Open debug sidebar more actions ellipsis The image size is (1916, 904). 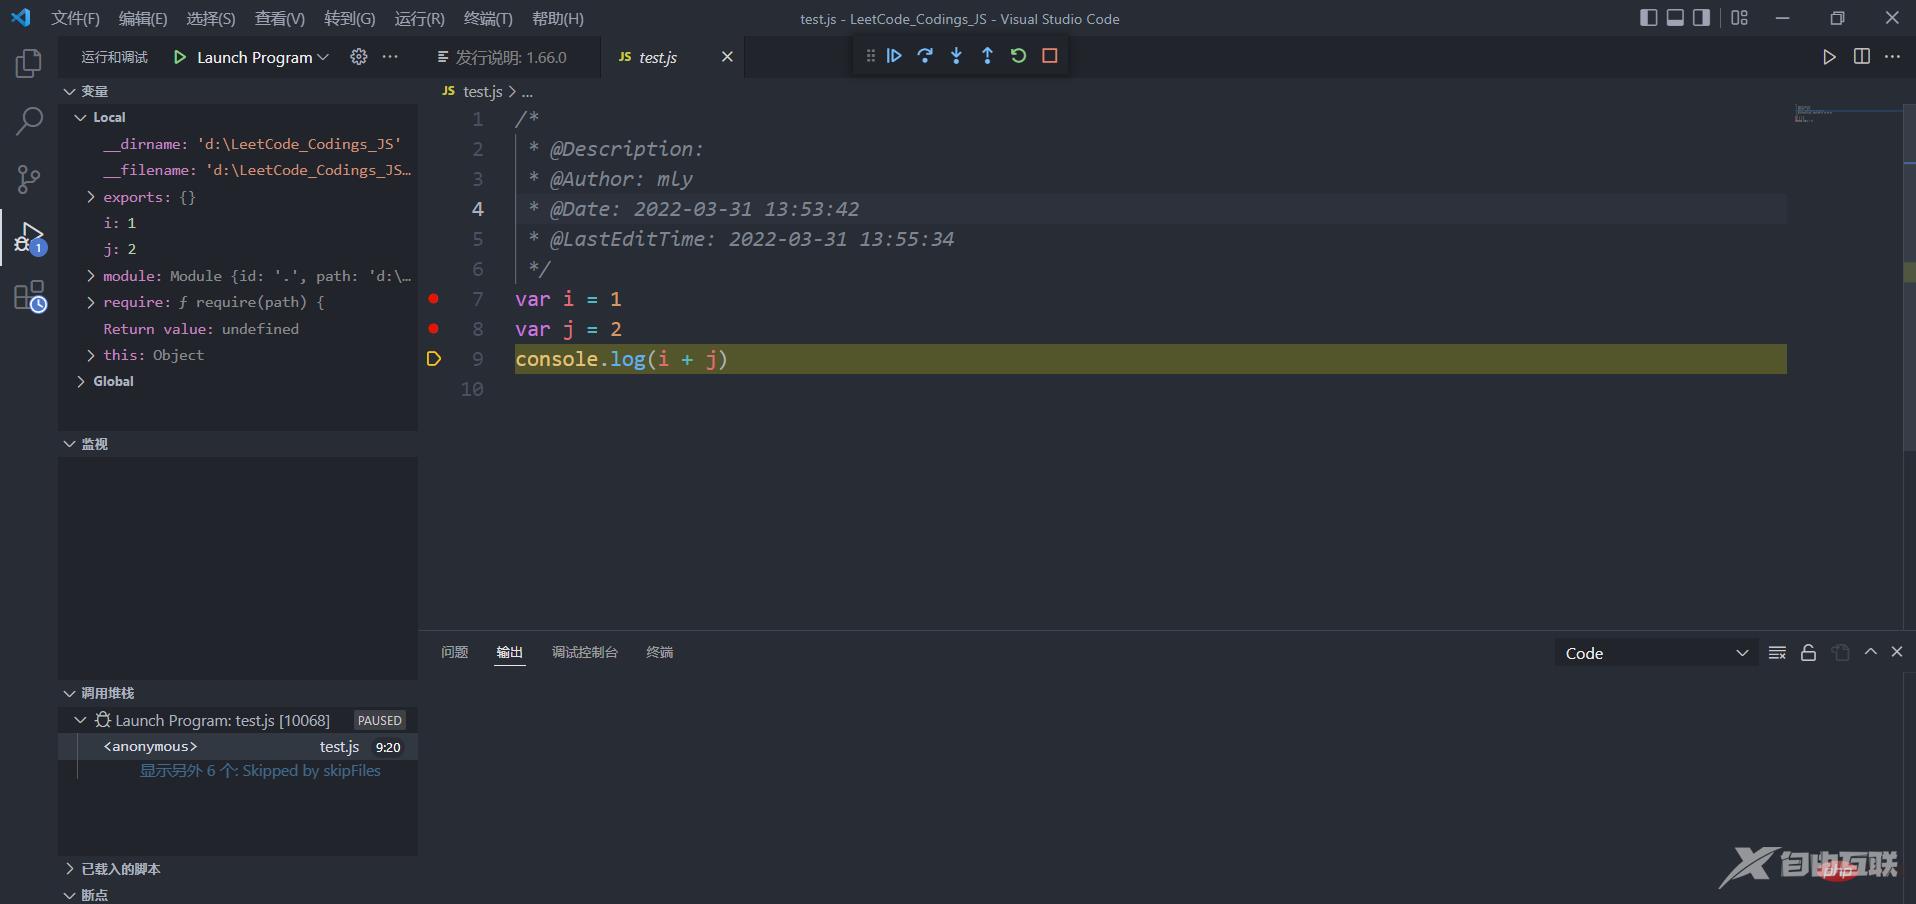390,57
